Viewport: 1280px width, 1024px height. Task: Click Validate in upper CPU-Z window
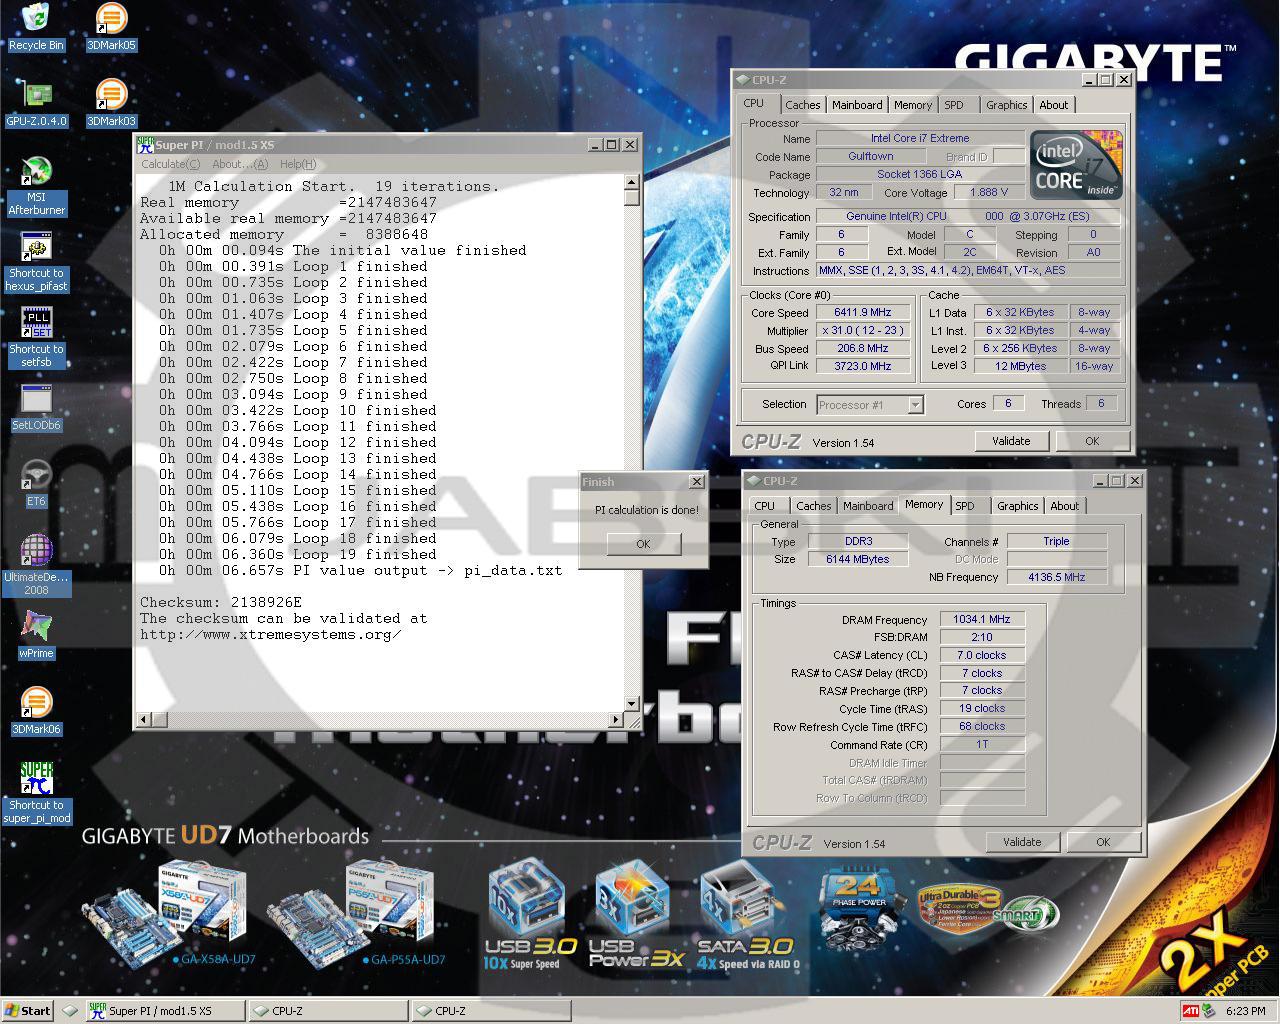1011,441
